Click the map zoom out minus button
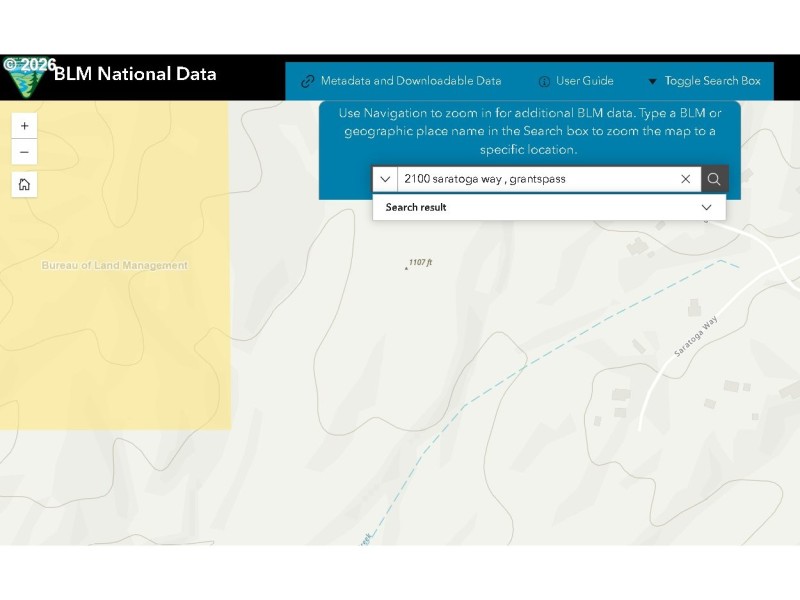 click(24, 152)
